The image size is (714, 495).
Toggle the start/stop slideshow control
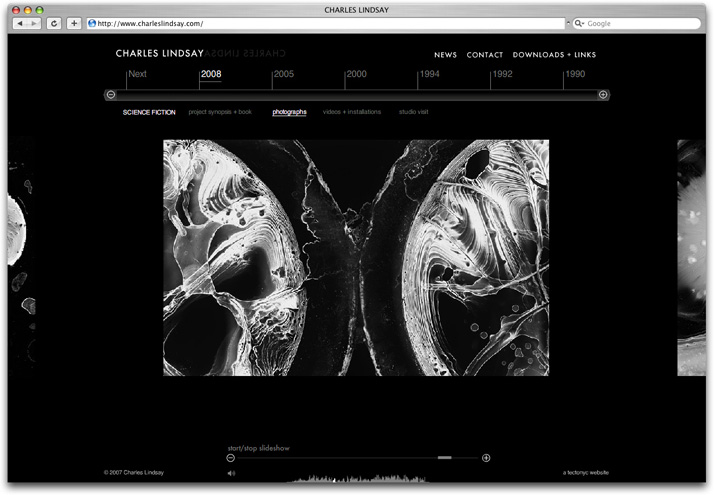pos(258,448)
